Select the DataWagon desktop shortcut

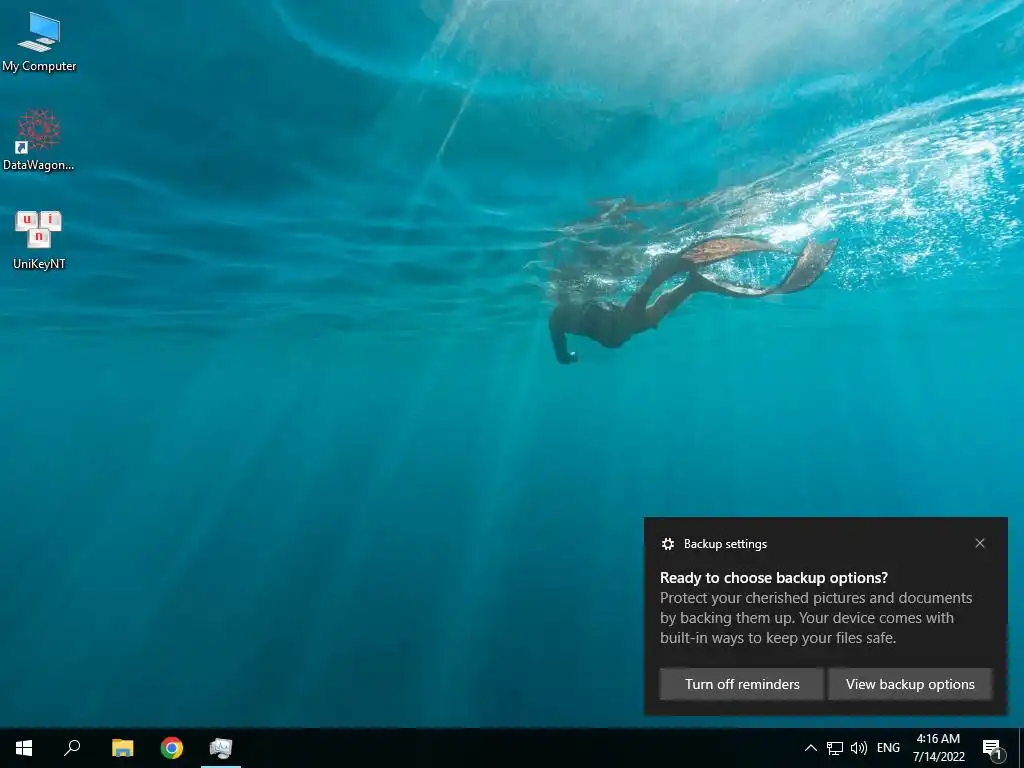pyautogui.click(x=39, y=140)
